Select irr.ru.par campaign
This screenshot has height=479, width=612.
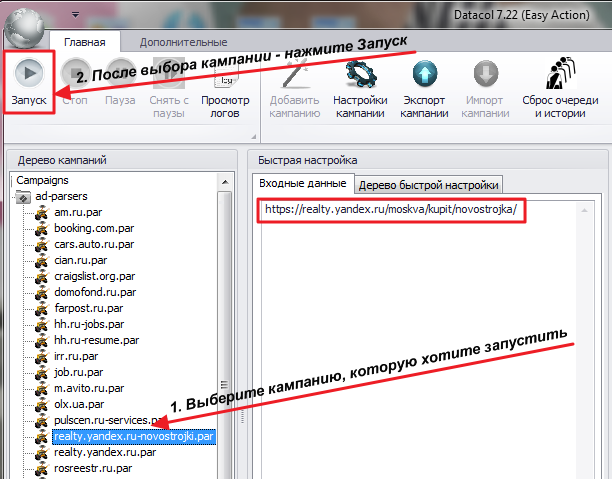point(76,356)
